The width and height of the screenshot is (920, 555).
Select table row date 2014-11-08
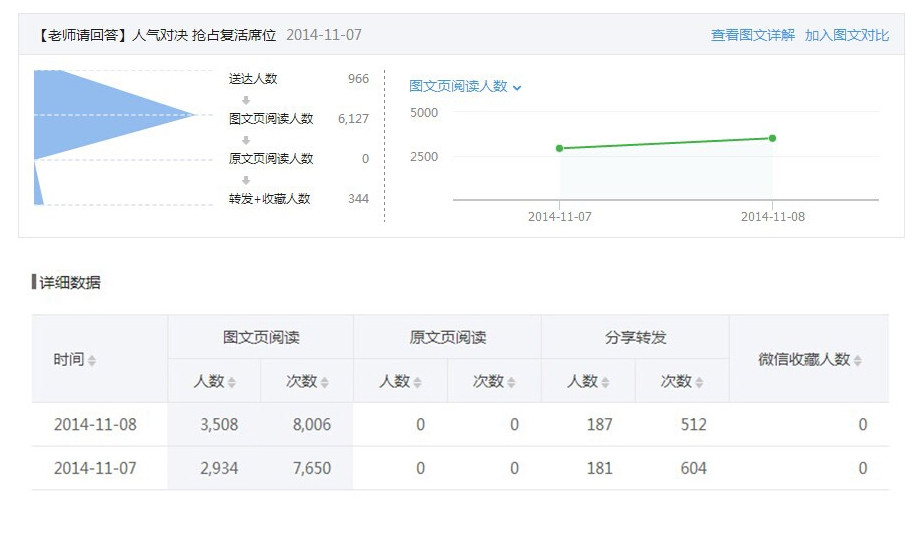click(x=95, y=424)
